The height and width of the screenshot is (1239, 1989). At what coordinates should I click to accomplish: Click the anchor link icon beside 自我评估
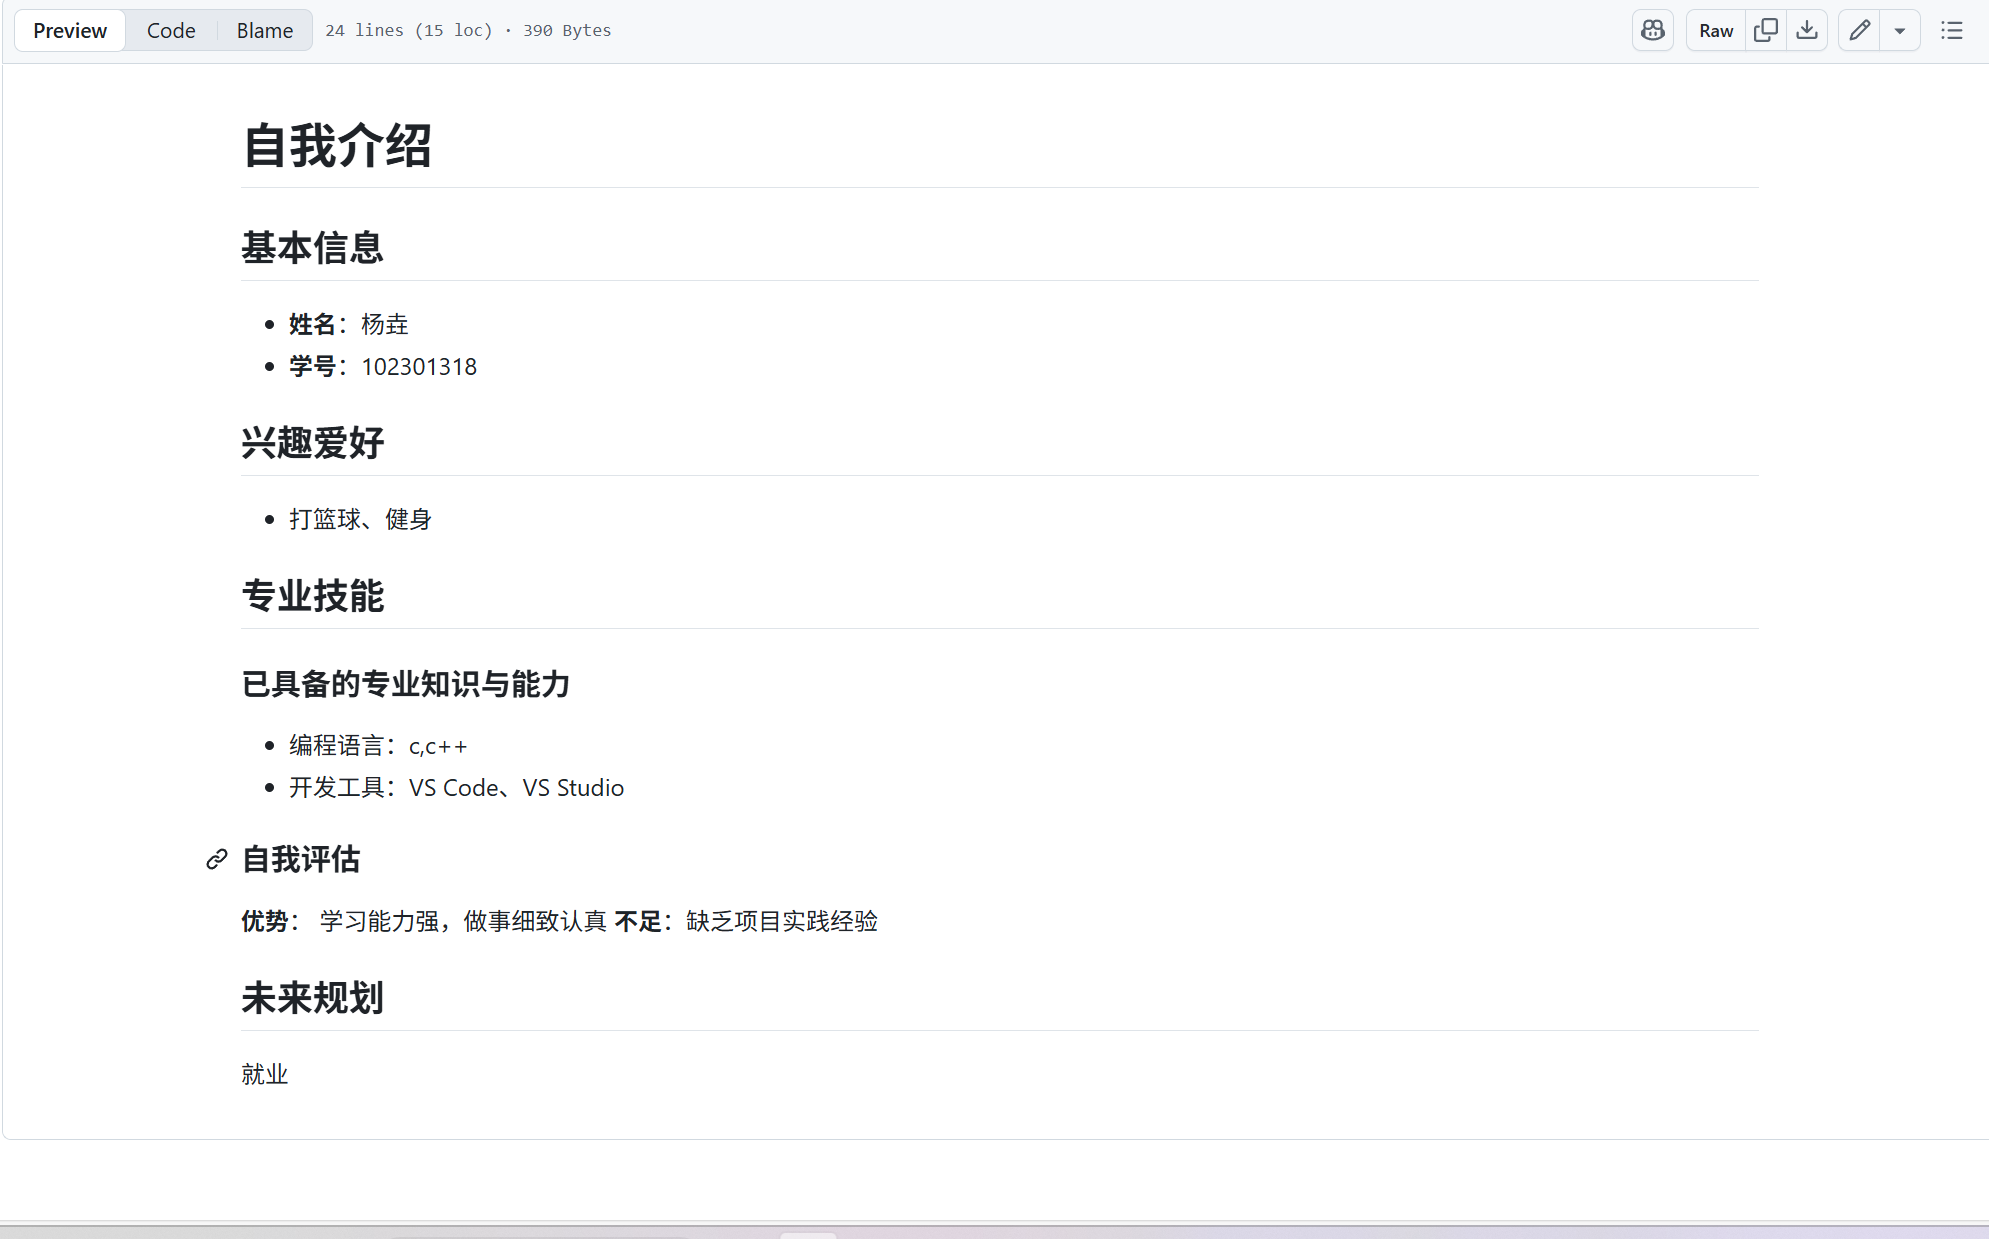[x=215, y=860]
